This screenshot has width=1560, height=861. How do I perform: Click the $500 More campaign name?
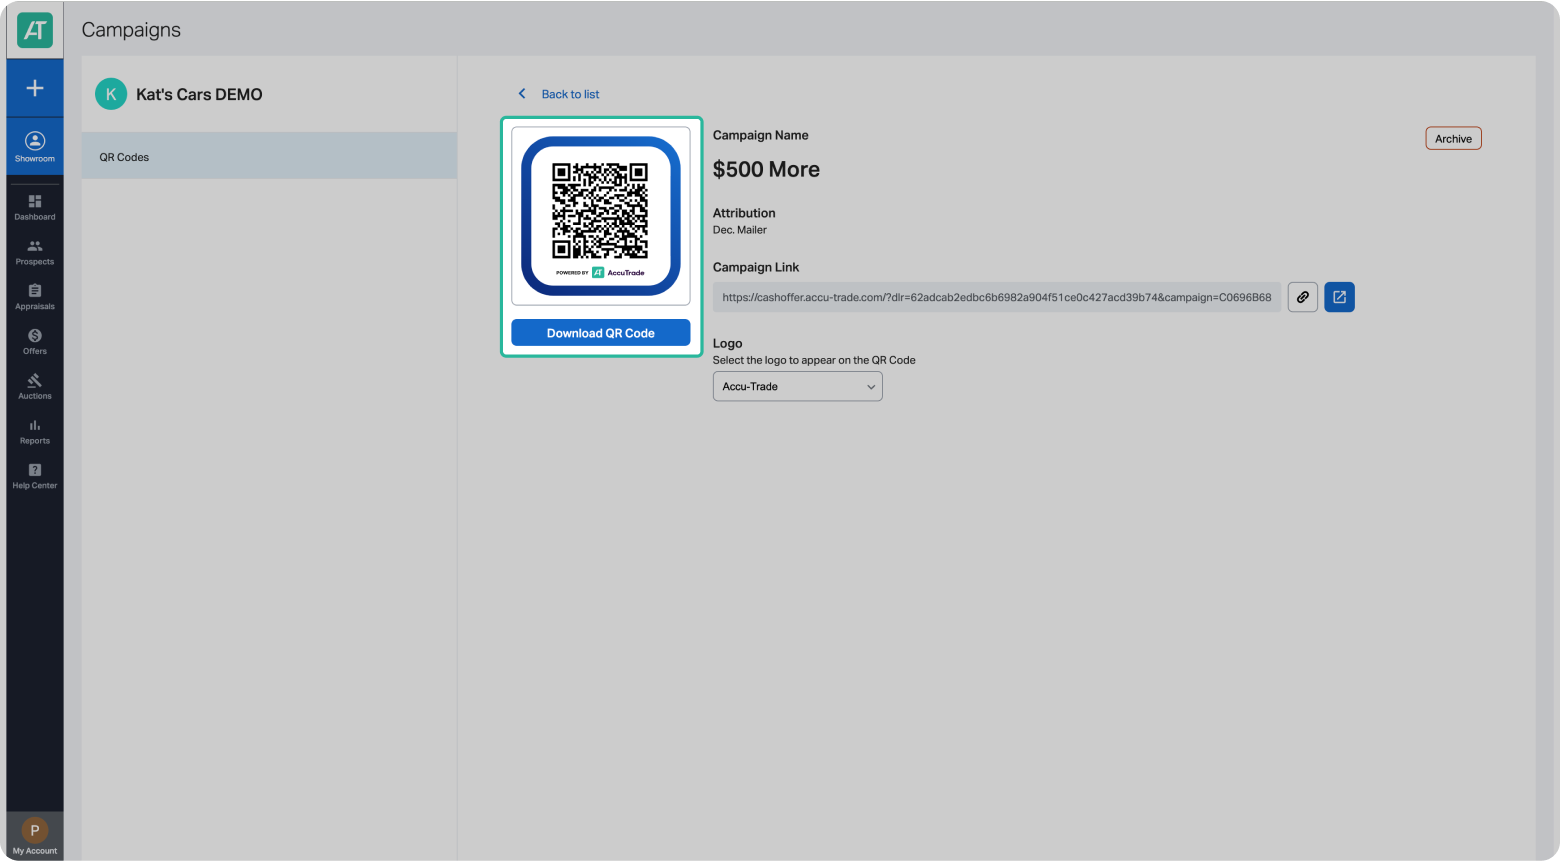click(766, 169)
